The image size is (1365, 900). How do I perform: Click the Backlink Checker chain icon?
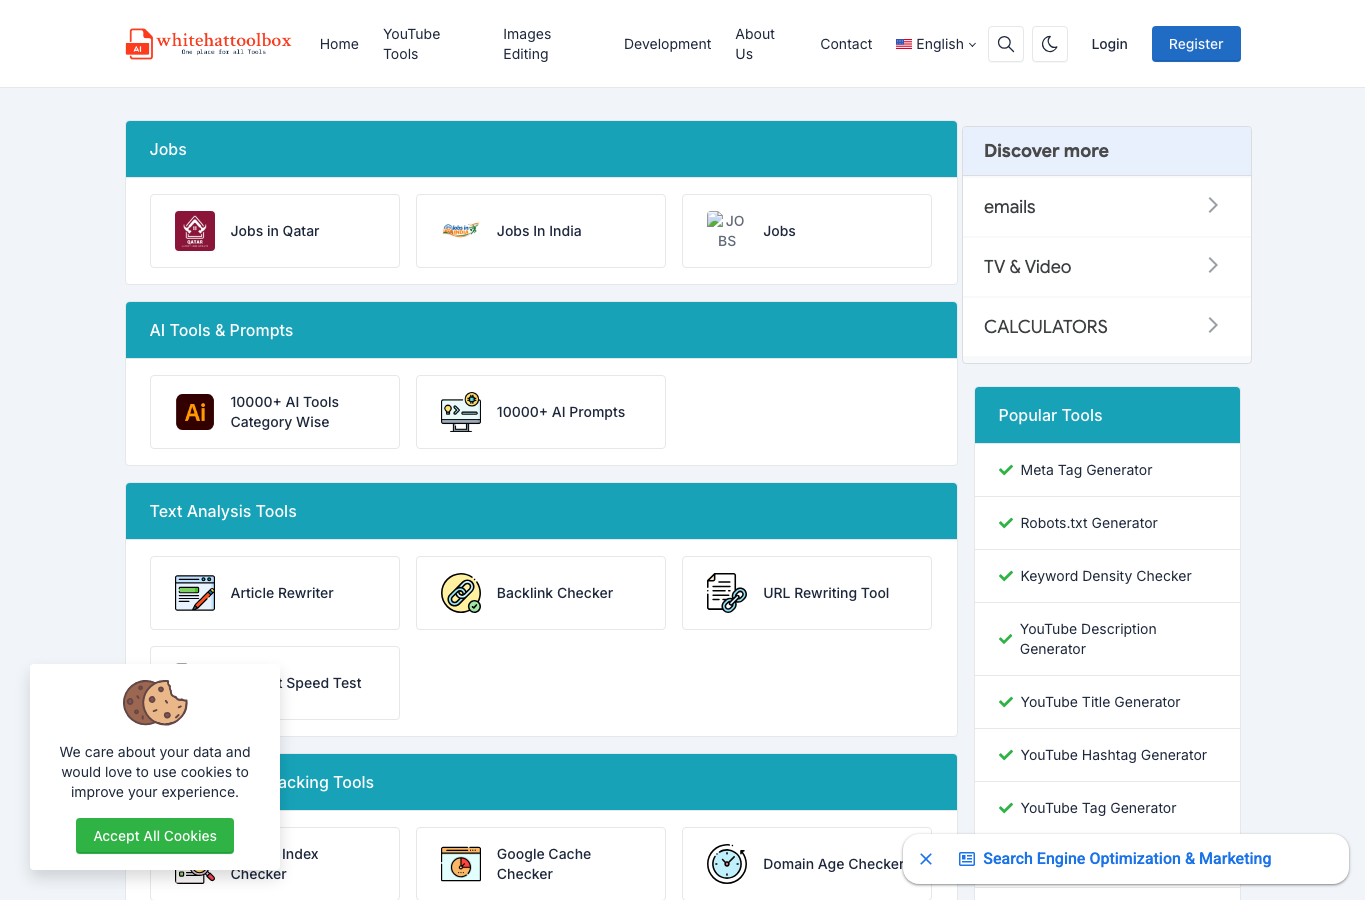(x=461, y=593)
